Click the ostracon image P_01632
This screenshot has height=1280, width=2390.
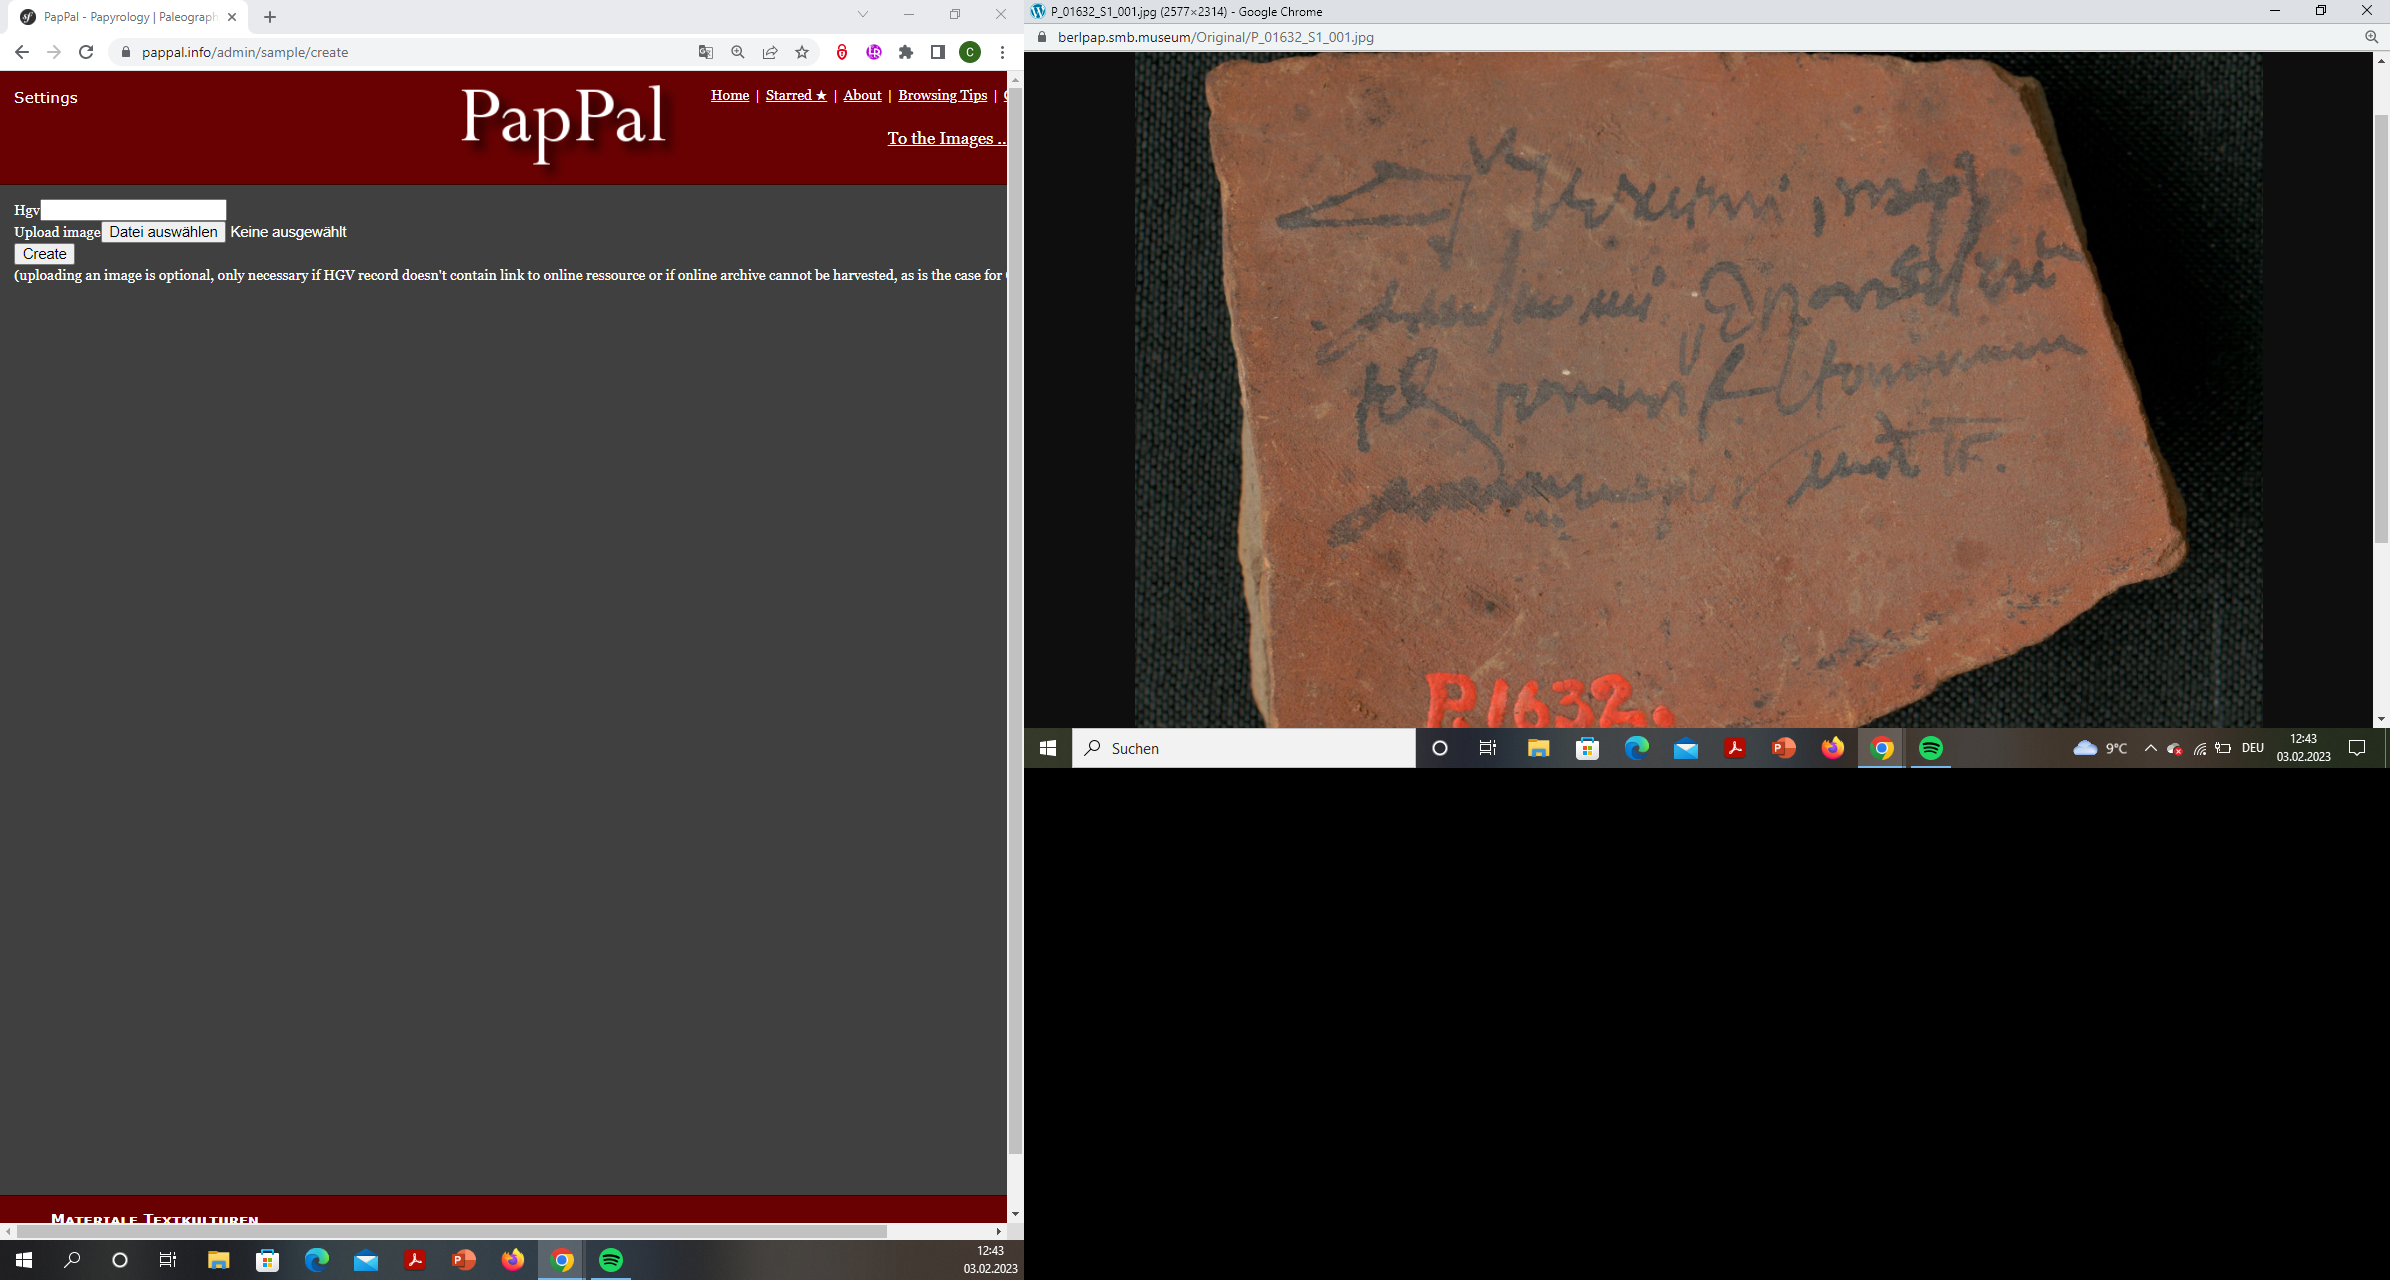click(x=1698, y=390)
